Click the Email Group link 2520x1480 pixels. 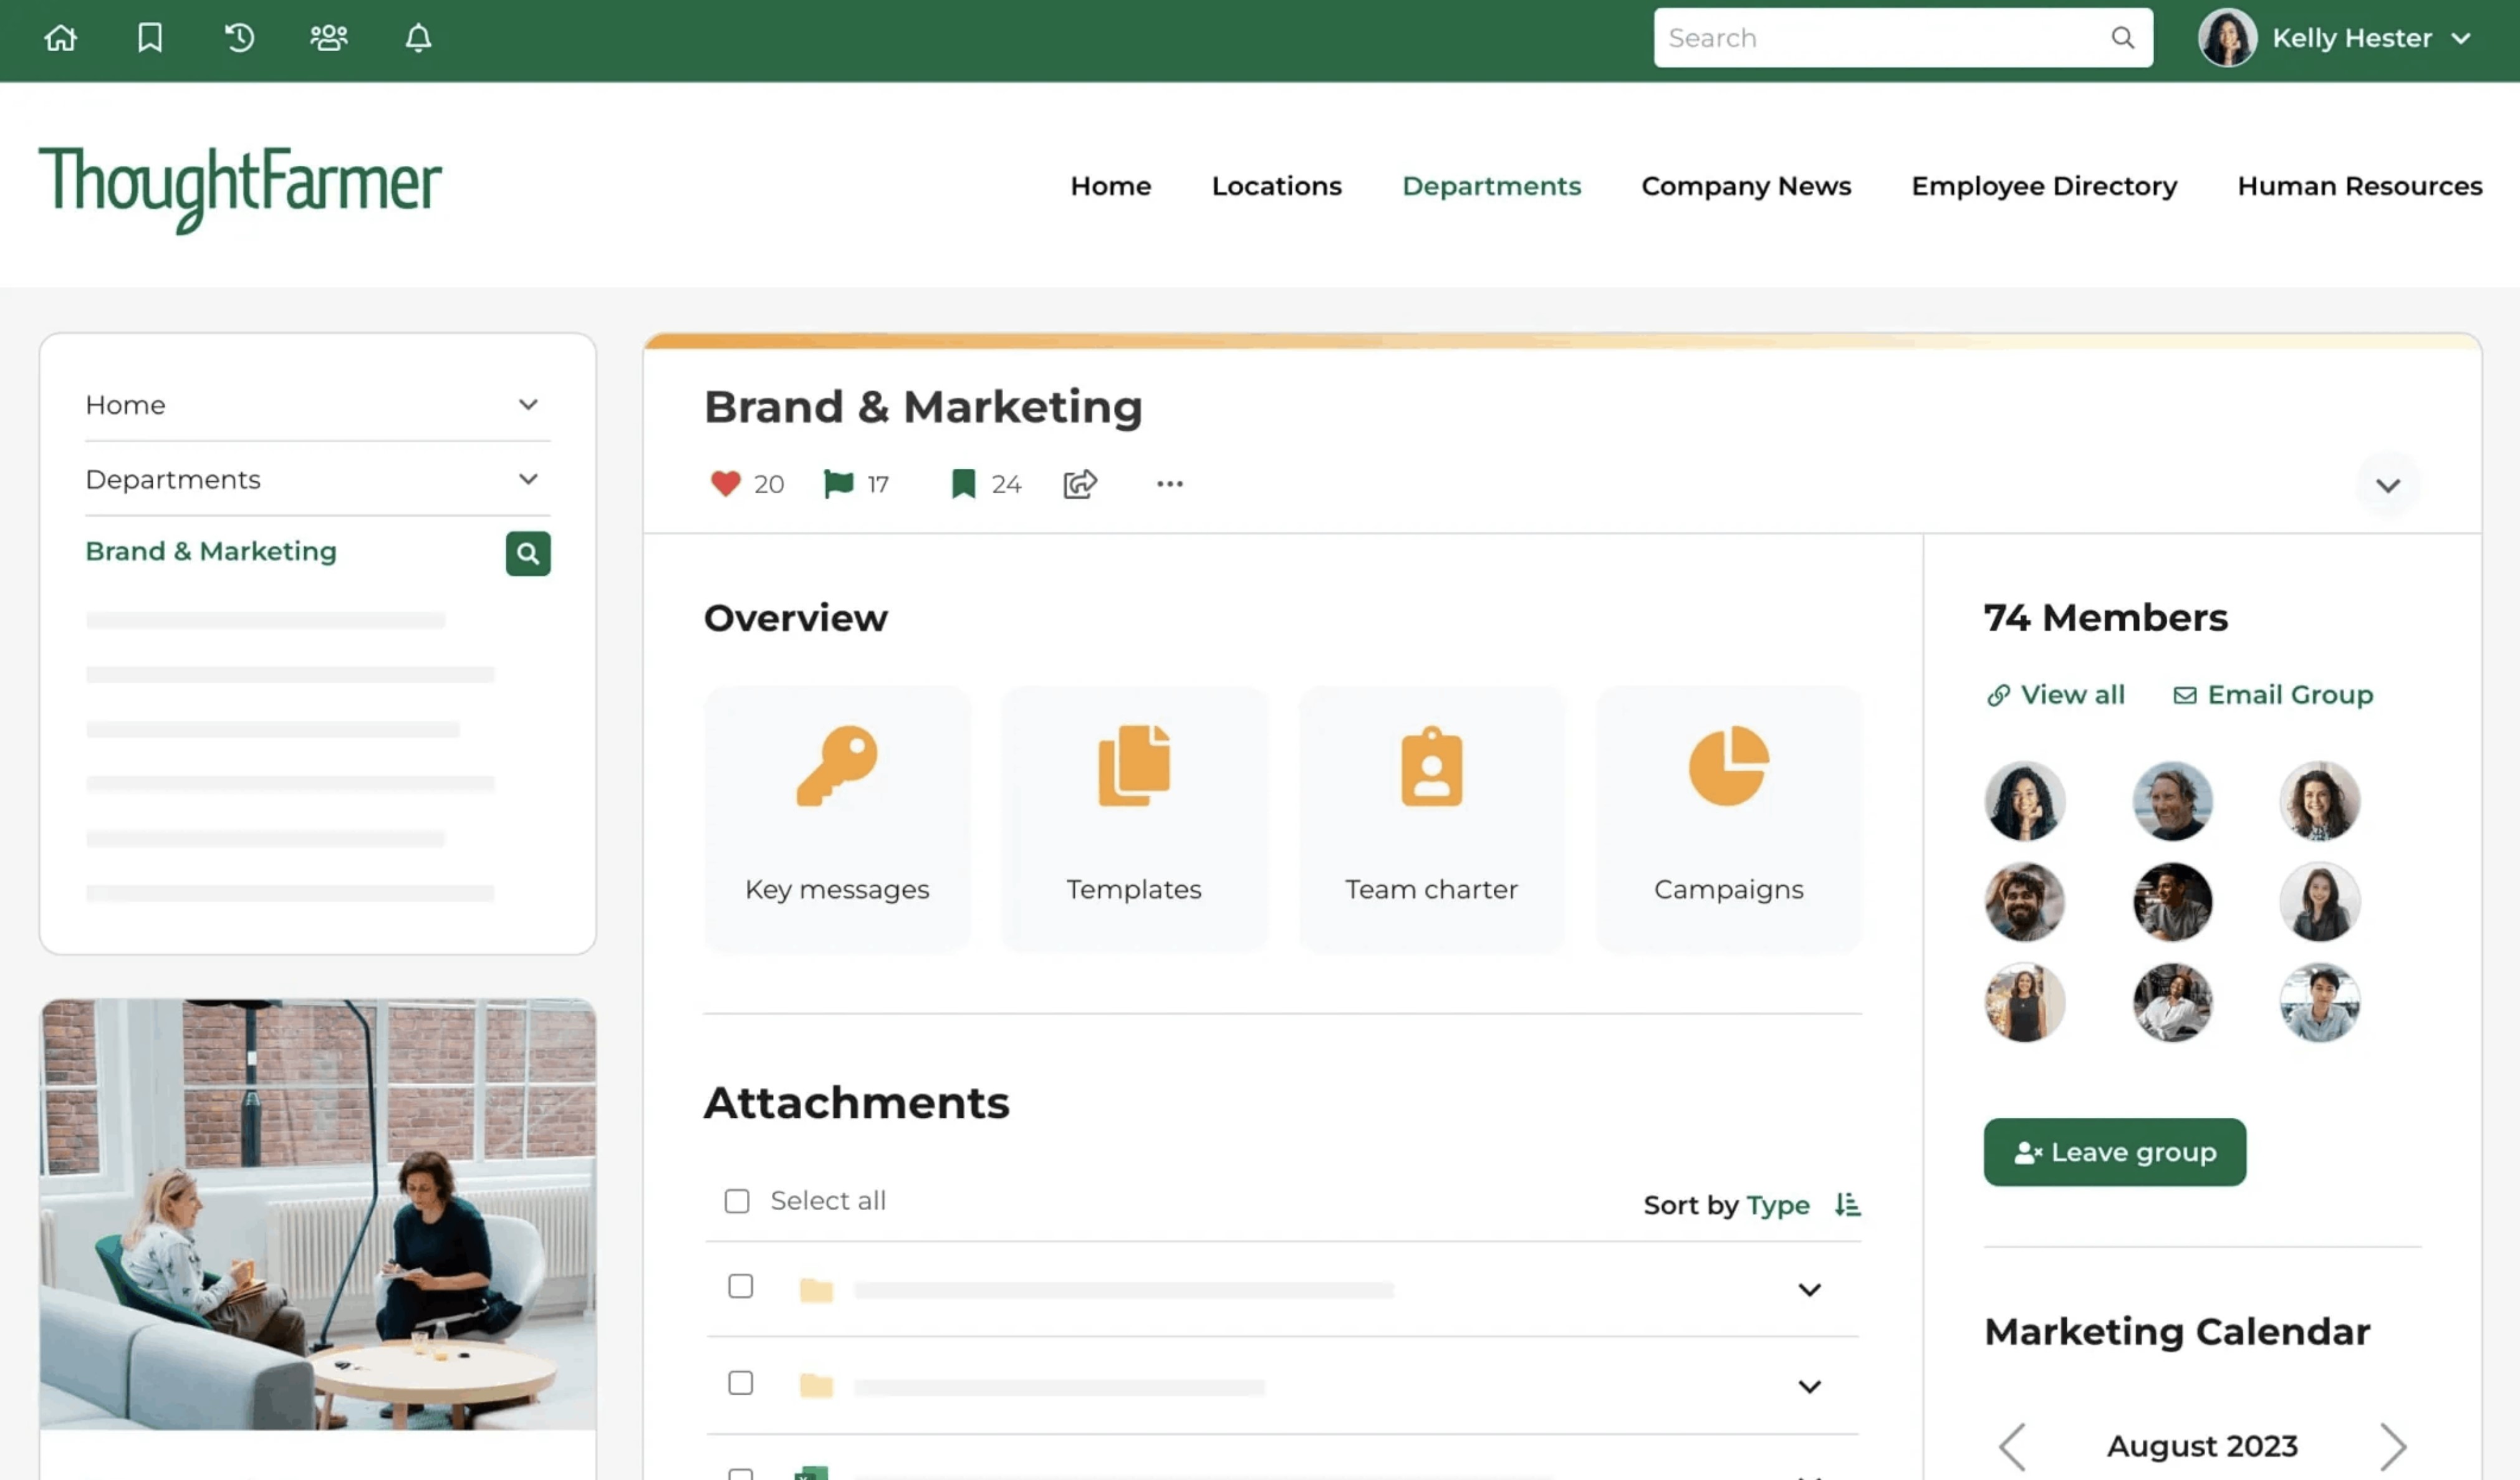pos(2273,695)
